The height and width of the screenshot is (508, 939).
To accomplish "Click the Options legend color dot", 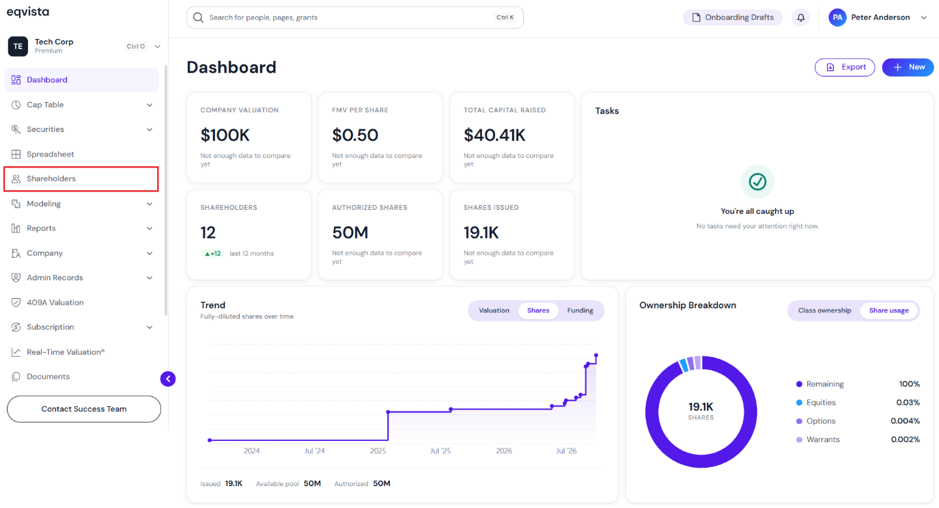I will pos(799,421).
